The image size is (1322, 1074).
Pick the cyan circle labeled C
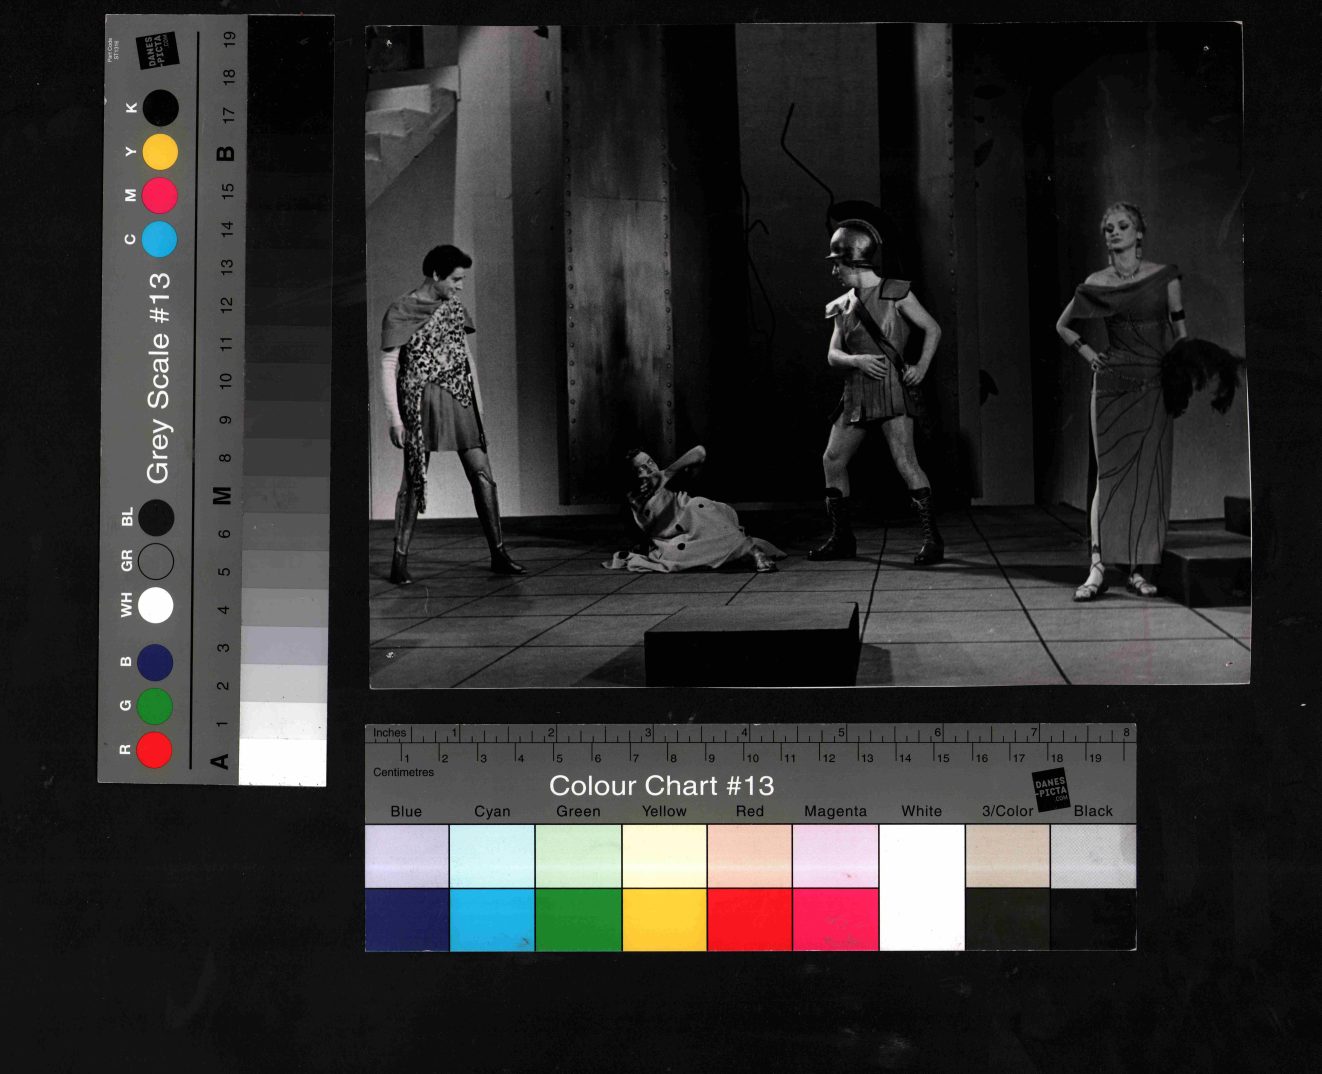(159, 240)
